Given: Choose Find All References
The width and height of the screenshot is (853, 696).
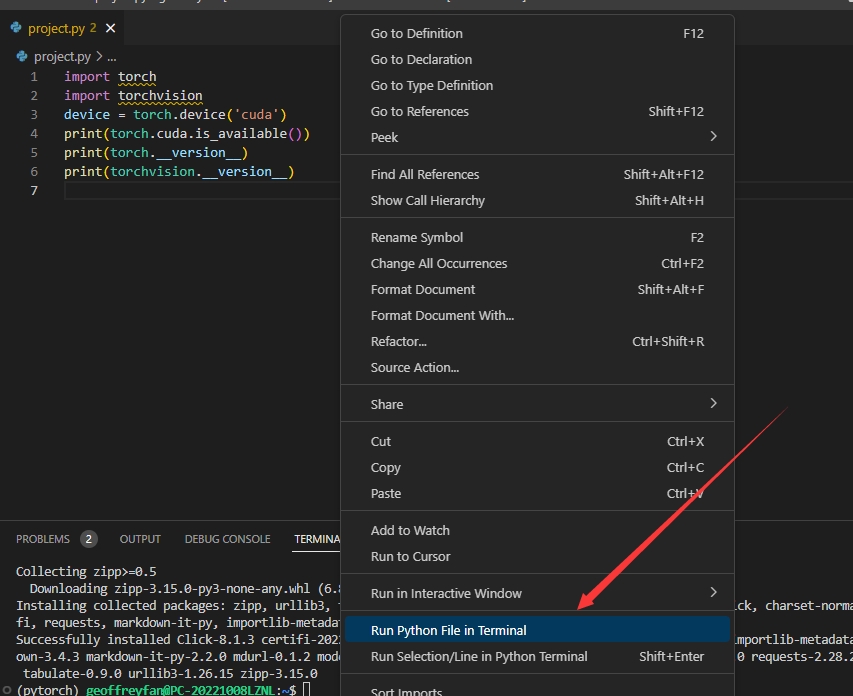Looking at the screenshot, I should pyautogui.click(x=424, y=174).
